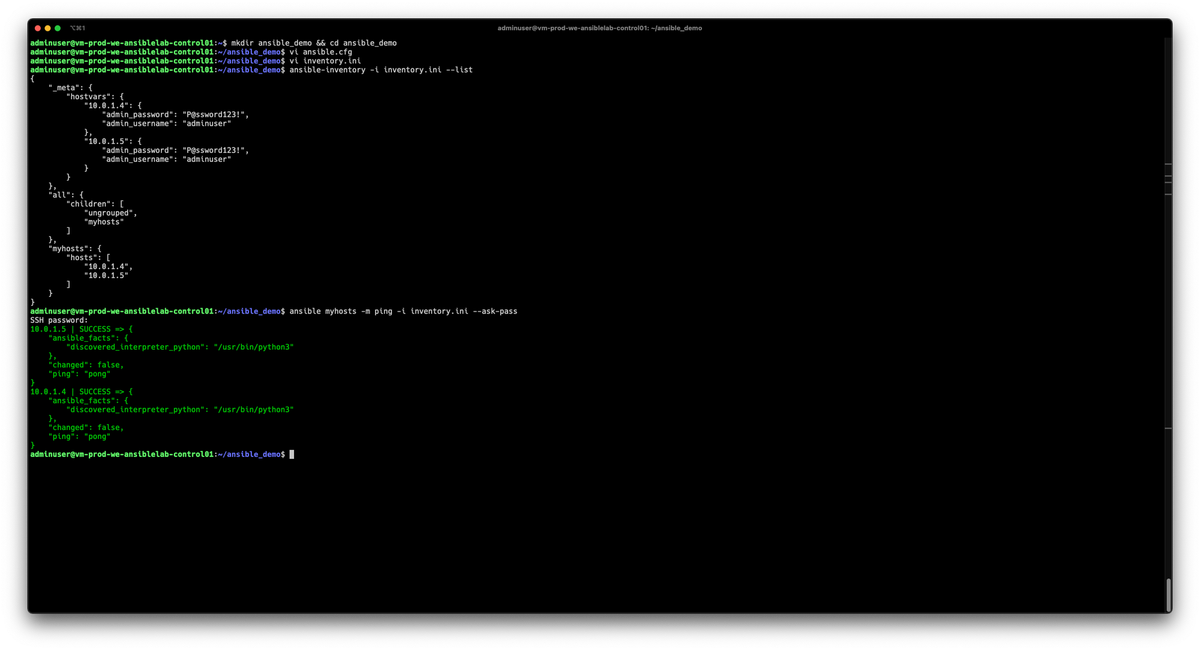Viewport: 1200px width, 650px height.
Task: Click the blinking cursor at the last prompt
Action: click(x=291, y=454)
